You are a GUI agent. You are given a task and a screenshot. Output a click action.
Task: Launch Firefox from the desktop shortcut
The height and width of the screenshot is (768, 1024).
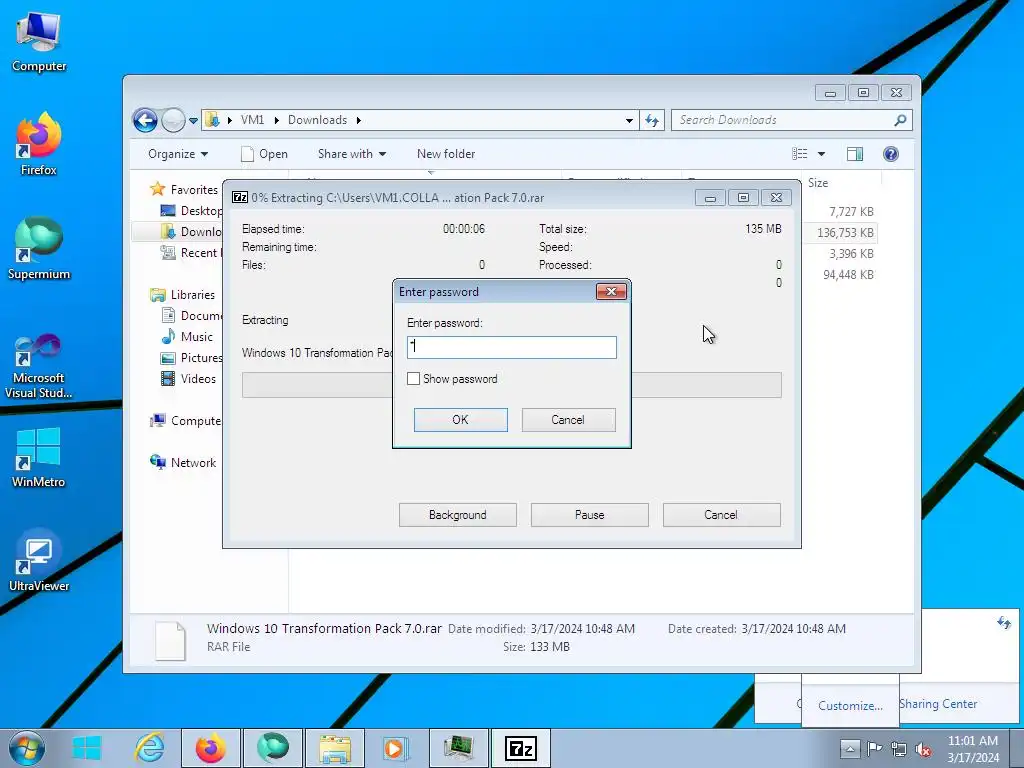[x=39, y=144]
